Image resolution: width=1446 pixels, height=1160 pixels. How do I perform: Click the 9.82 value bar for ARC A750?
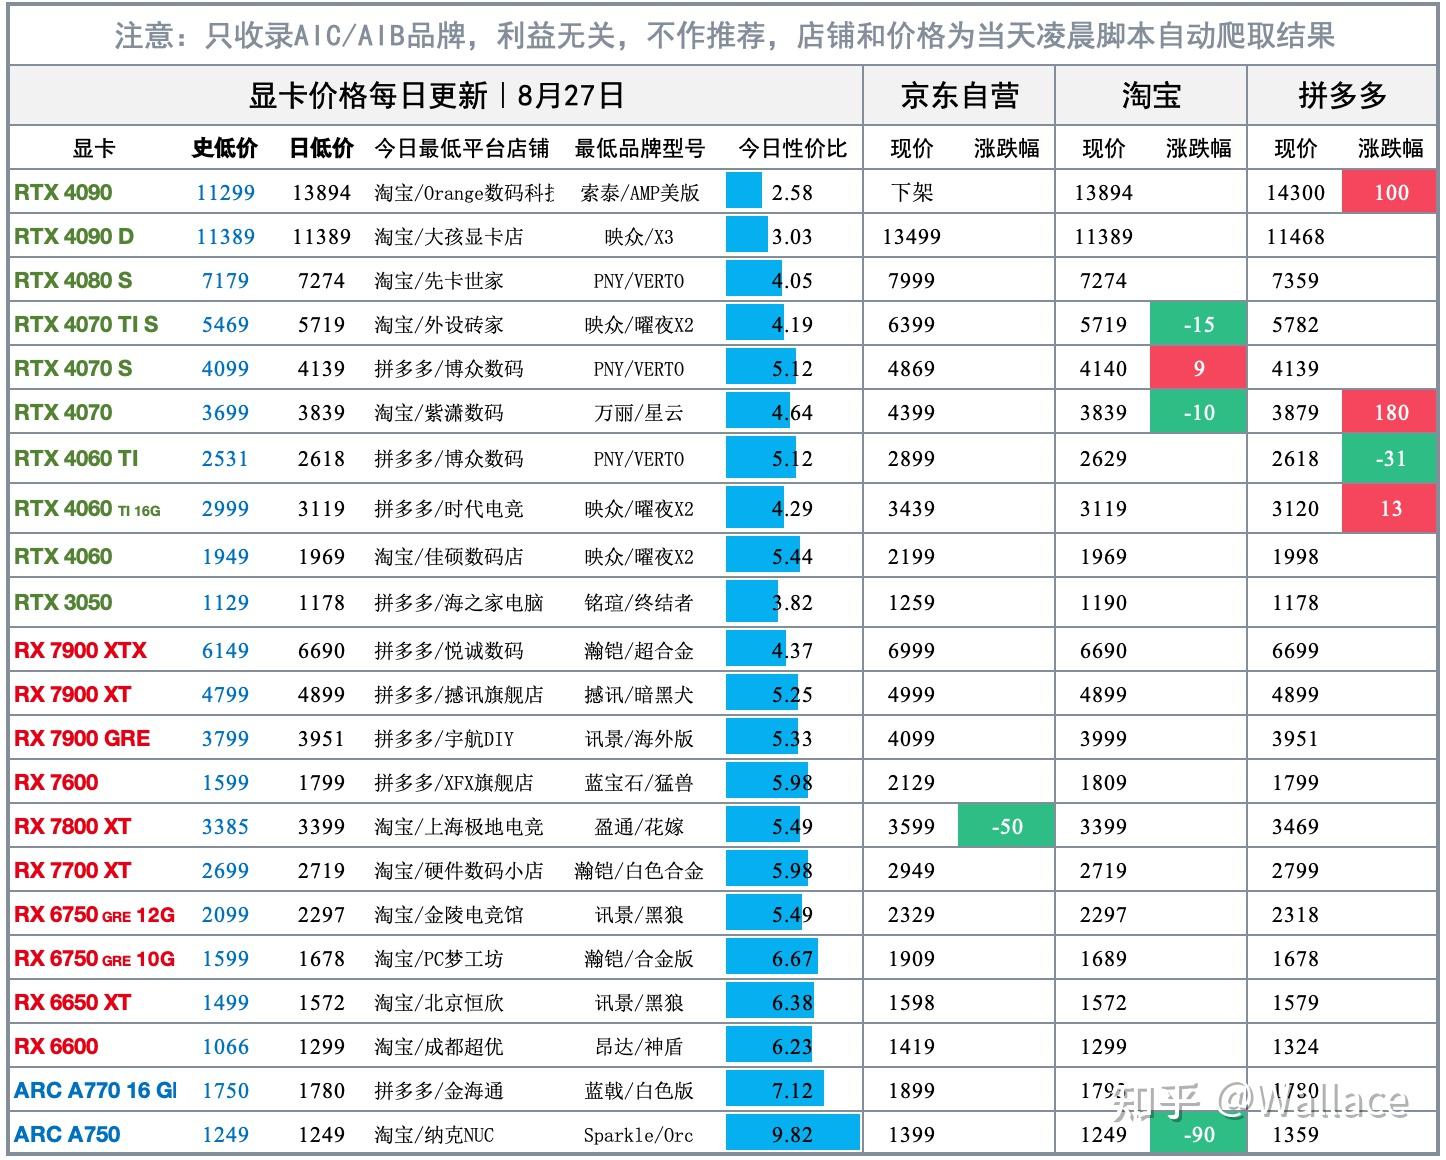point(792,1135)
